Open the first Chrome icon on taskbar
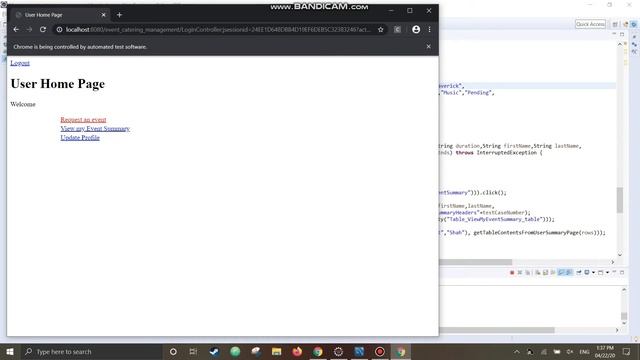Screen dimensions: 640x360 coord(318,351)
